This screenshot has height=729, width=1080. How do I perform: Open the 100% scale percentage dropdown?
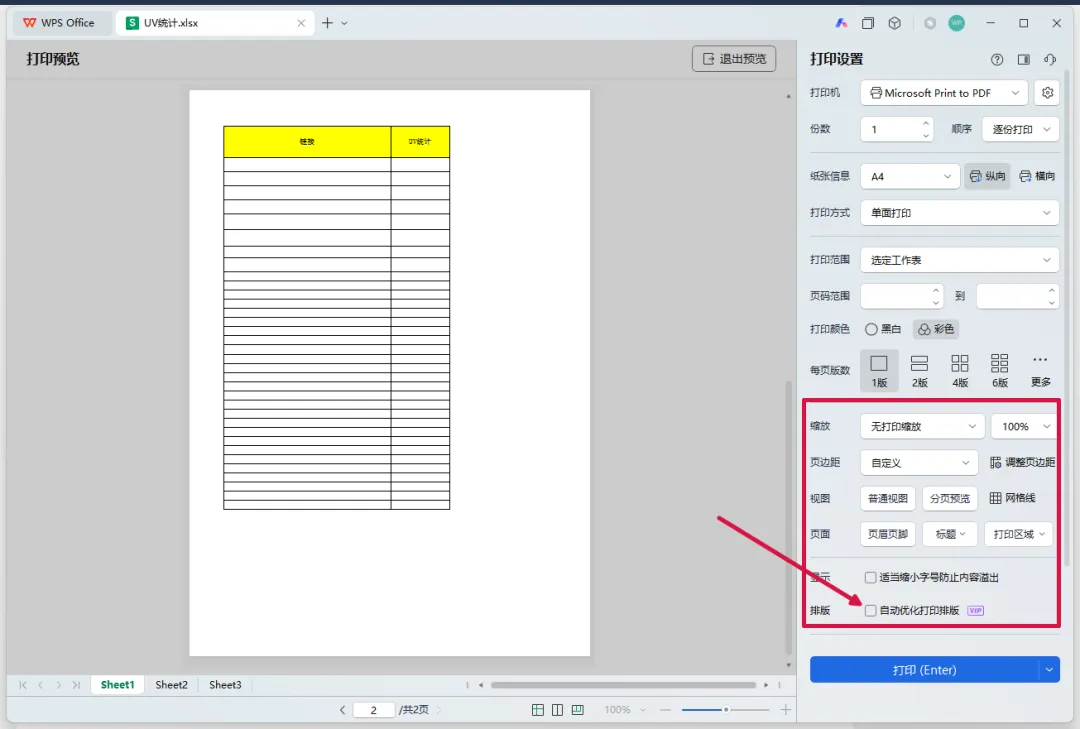pos(1024,427)
